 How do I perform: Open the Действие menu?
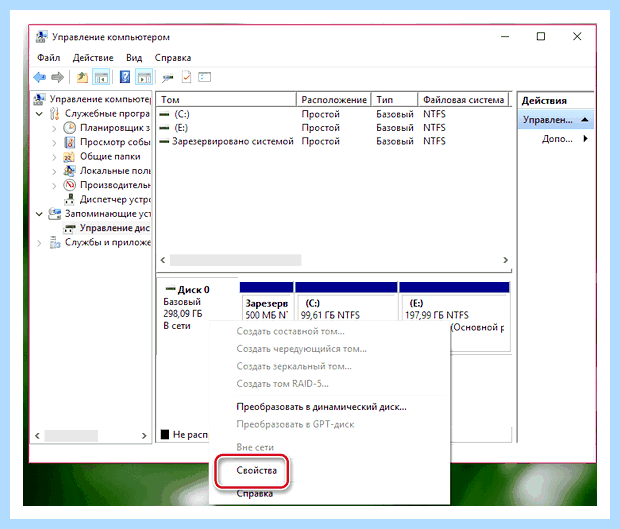point(93,58)
